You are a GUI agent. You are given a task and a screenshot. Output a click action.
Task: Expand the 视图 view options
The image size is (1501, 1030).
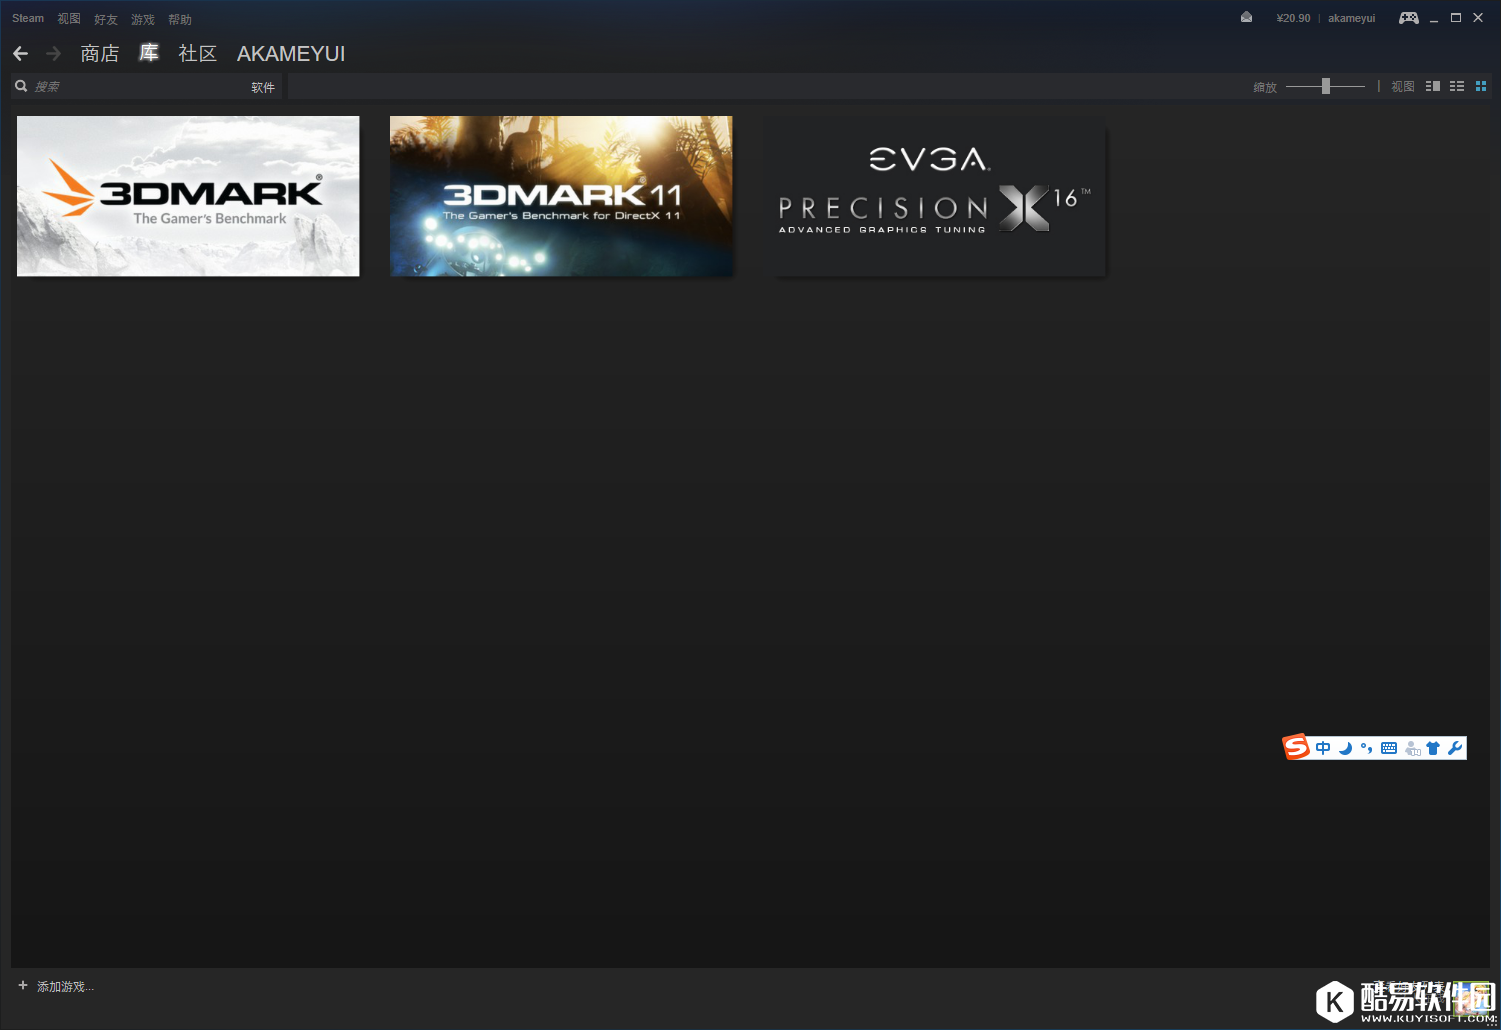point(68,17)
